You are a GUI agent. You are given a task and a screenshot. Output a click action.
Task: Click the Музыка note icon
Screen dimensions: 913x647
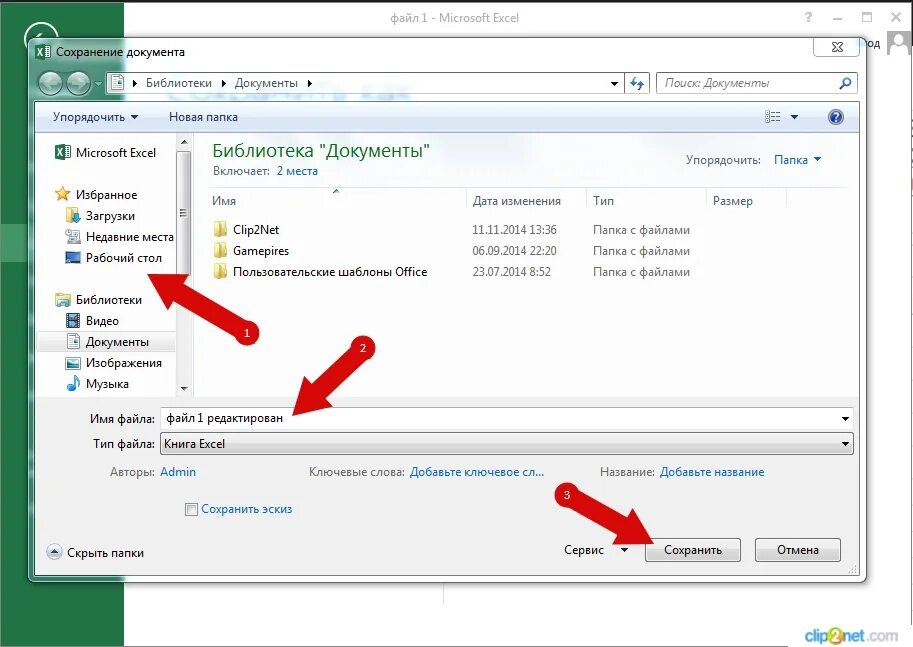(73, 383)
